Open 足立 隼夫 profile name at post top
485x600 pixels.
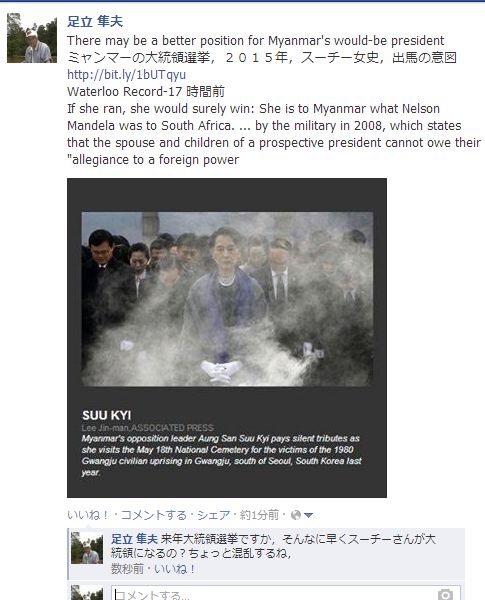[95, 21]
